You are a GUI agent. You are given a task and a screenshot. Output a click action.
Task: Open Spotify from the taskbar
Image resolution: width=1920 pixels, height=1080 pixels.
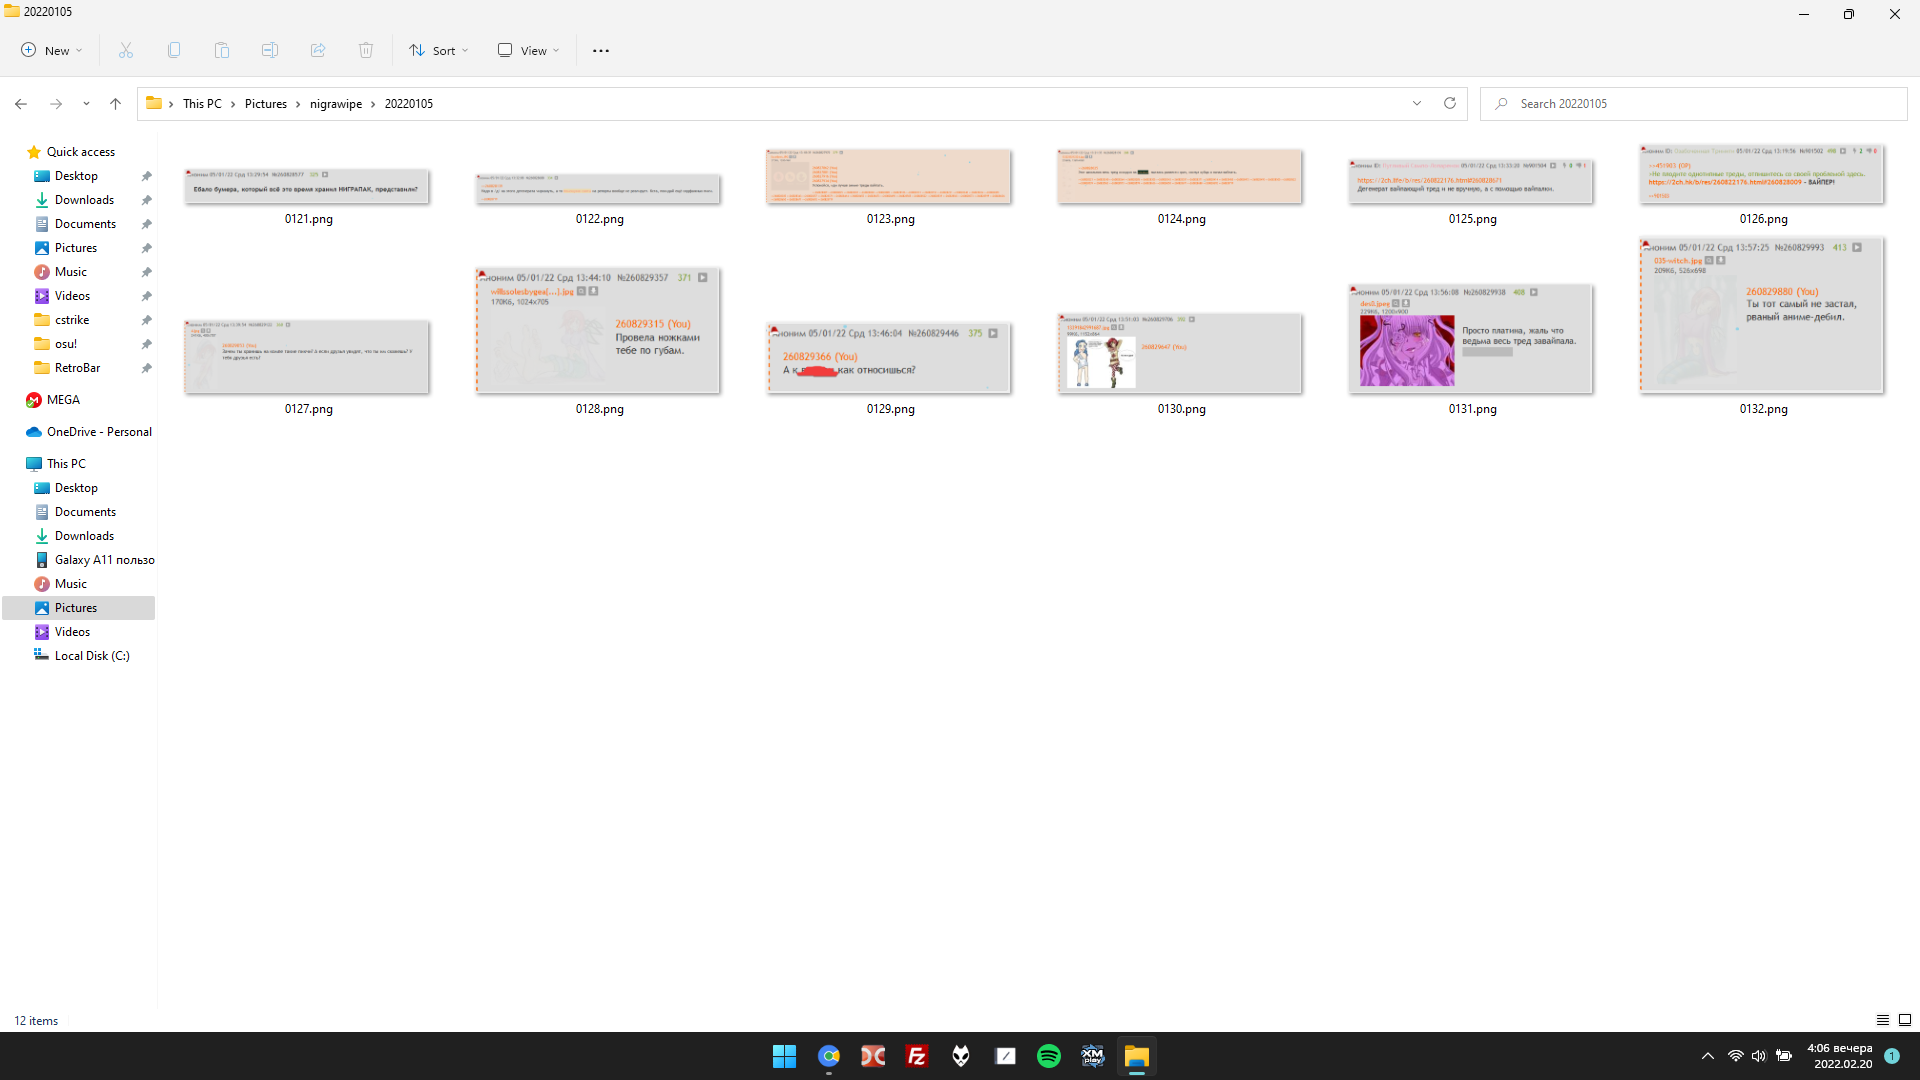coord(1048,1056)
